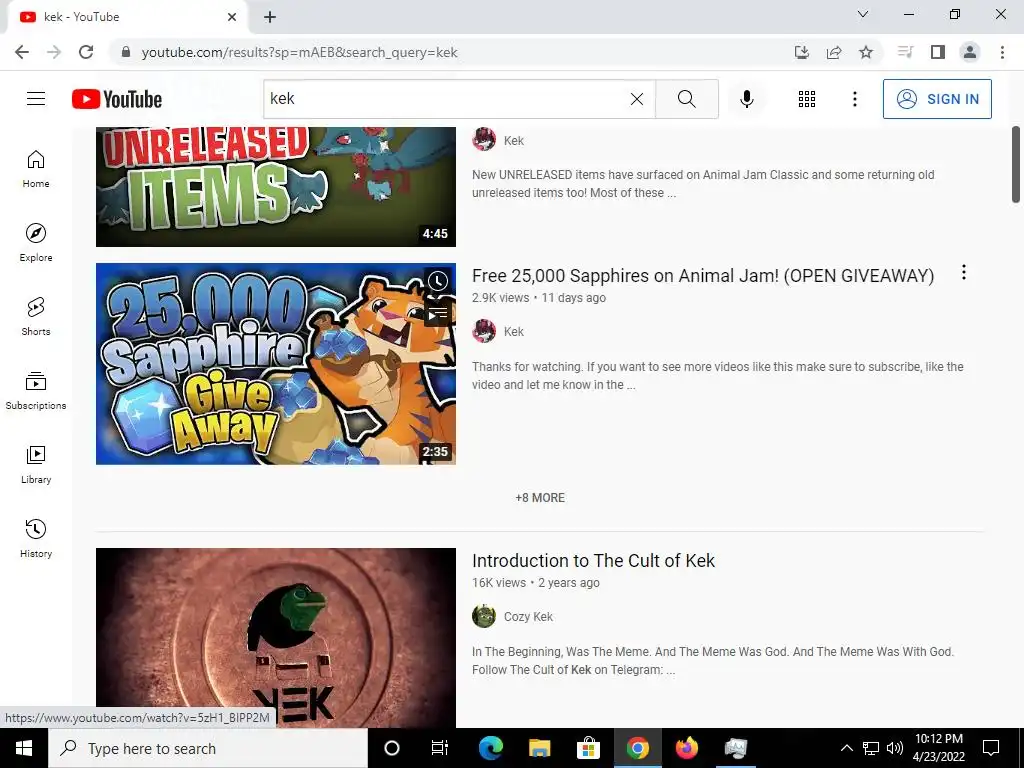Expand the +8 MORE results
The image size is (1024, 768).
pos(540,498)
